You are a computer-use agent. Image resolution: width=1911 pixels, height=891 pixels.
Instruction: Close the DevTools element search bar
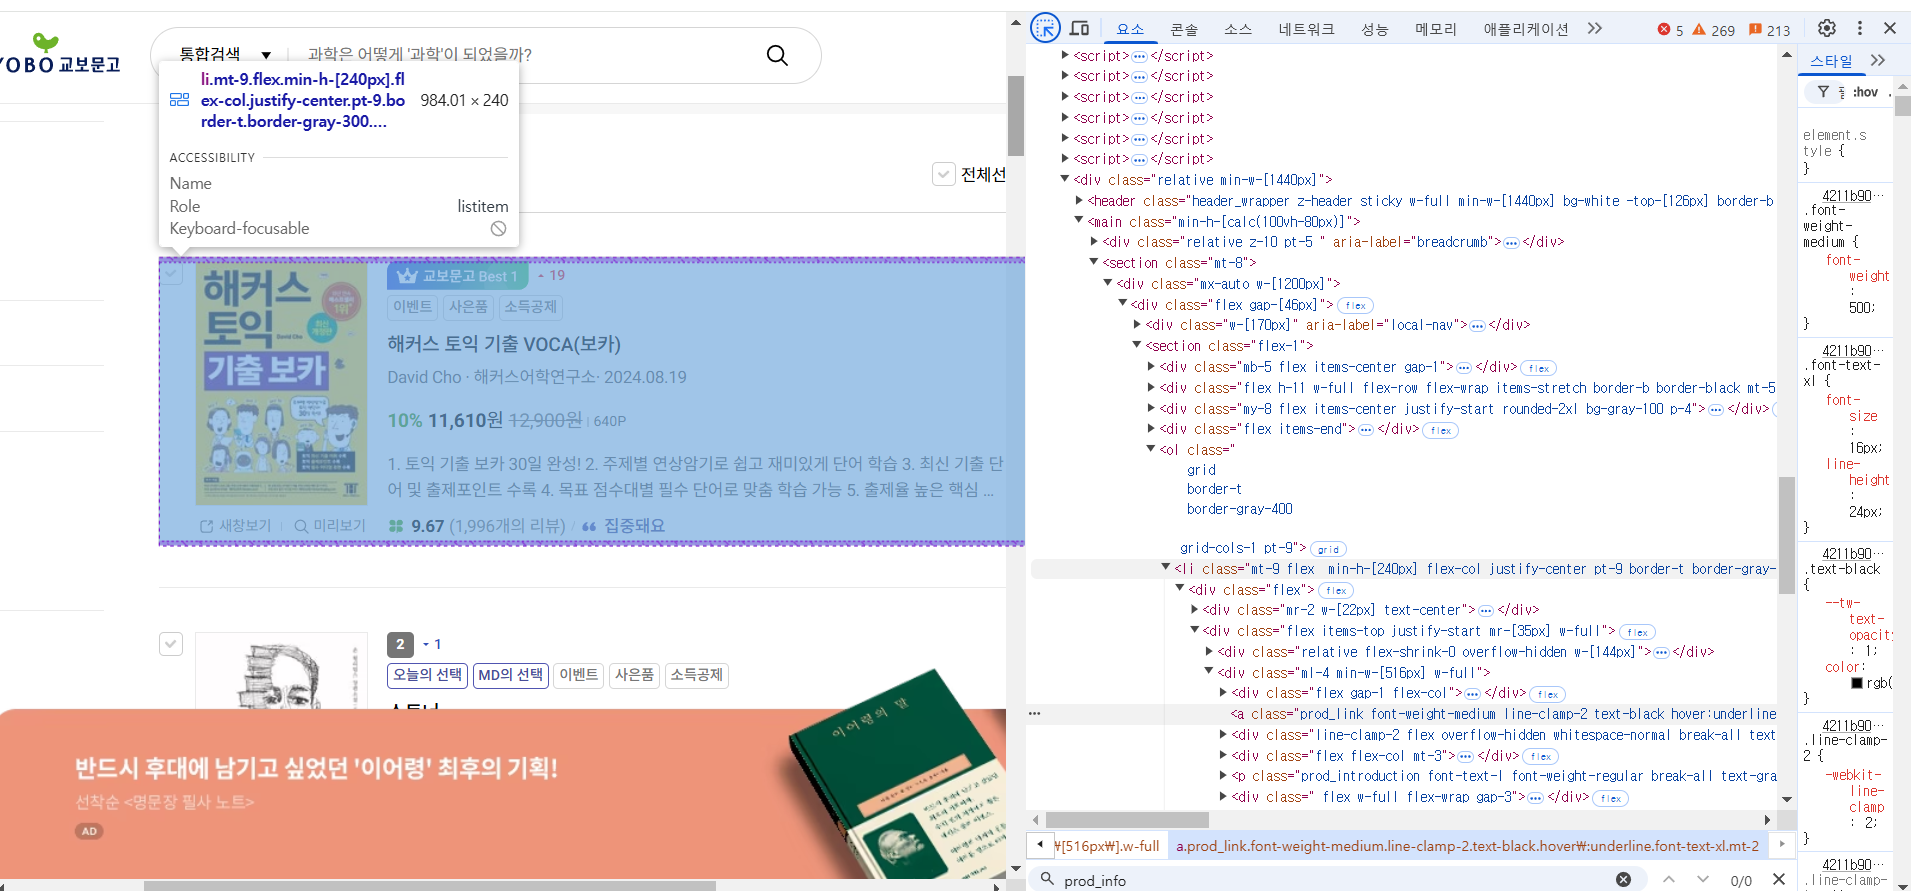click(x=1779, y=879)
